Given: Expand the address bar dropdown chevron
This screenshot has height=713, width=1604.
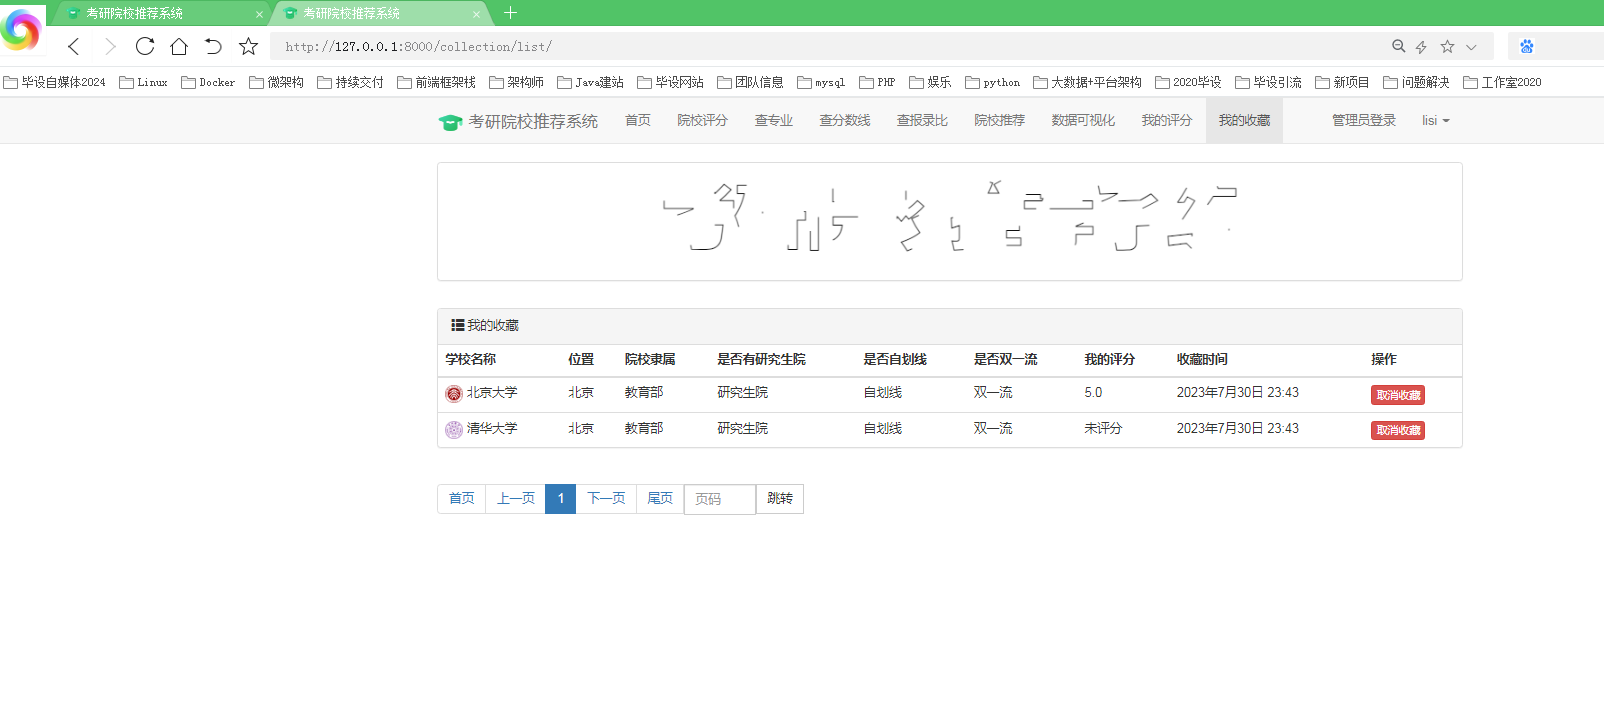Looking at the screenshot, I should [x=1471, y=47].
